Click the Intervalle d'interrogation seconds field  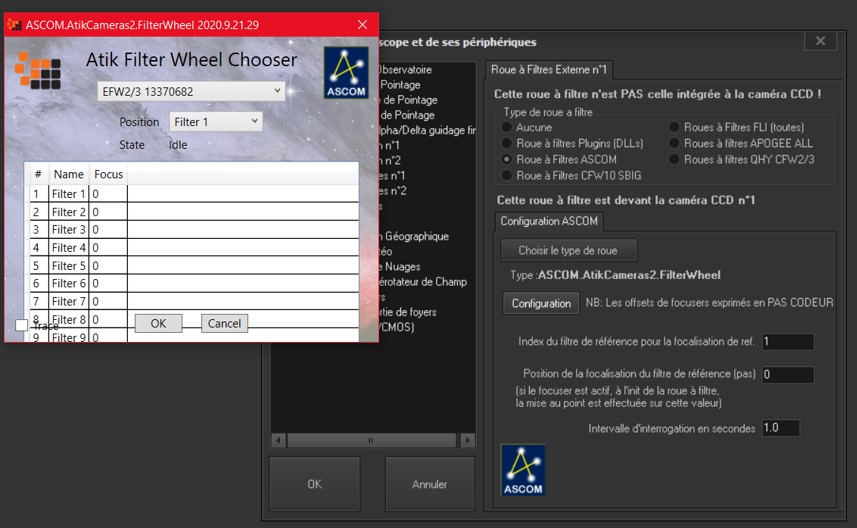780,428
